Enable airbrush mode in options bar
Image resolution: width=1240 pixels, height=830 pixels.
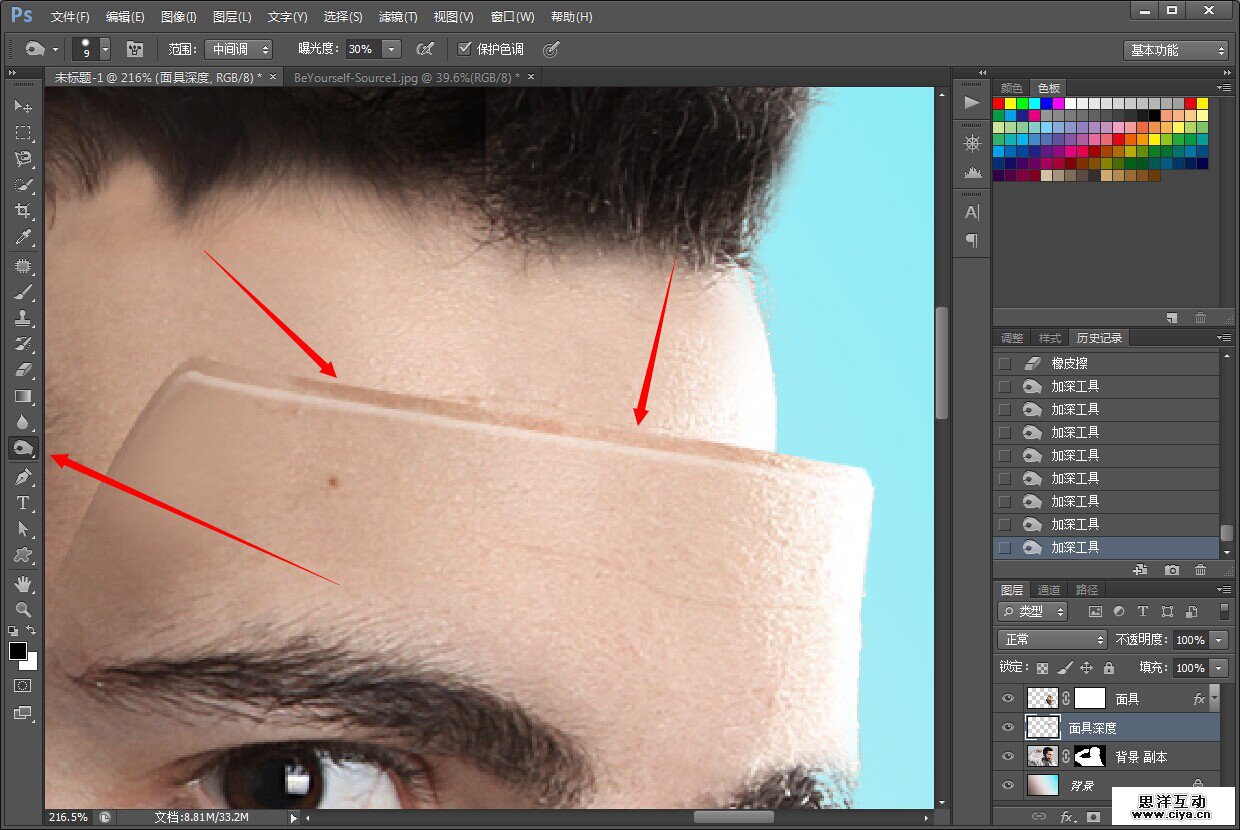click(x=425, y=49)
